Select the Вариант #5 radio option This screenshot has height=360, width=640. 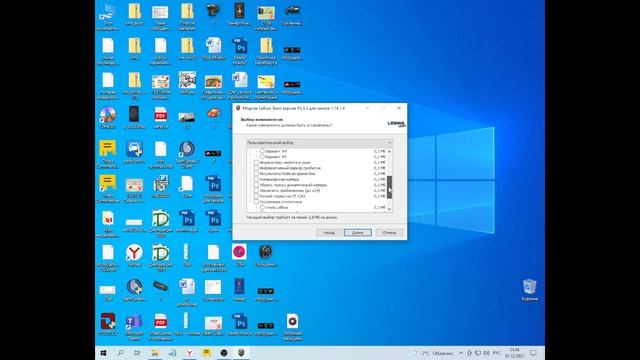coord(262,157)
